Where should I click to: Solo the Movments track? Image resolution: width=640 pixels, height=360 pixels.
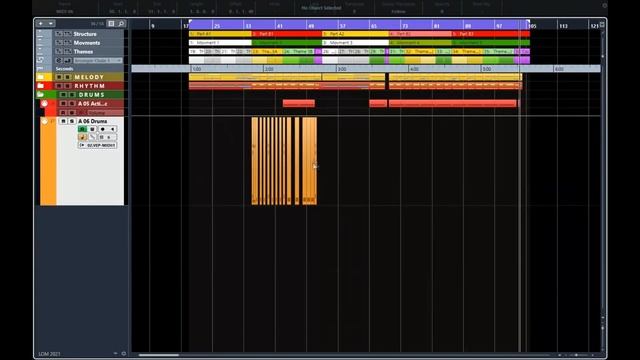coord(67,42)
